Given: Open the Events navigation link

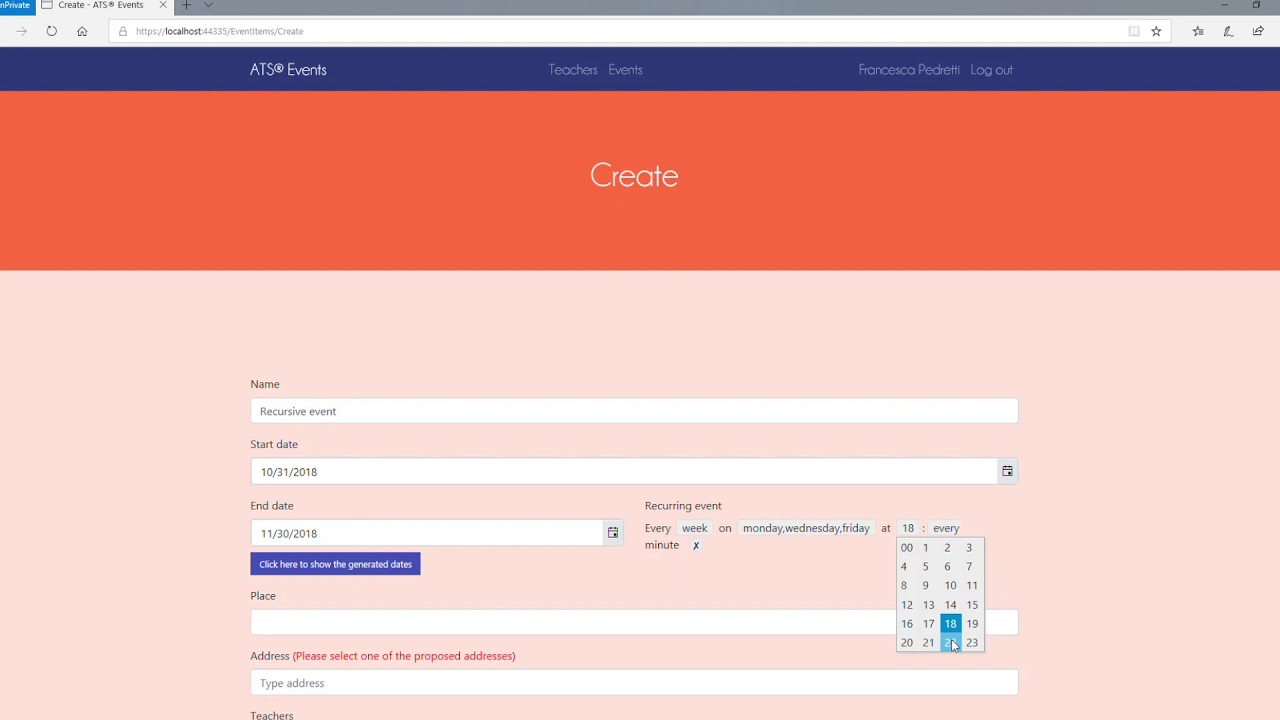Looking at the screenshot, I should (x=625, y=70).
